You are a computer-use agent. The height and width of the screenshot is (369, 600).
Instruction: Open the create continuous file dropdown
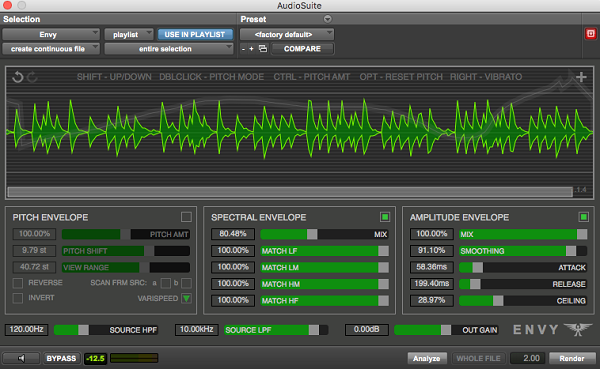tap(51, 49)
